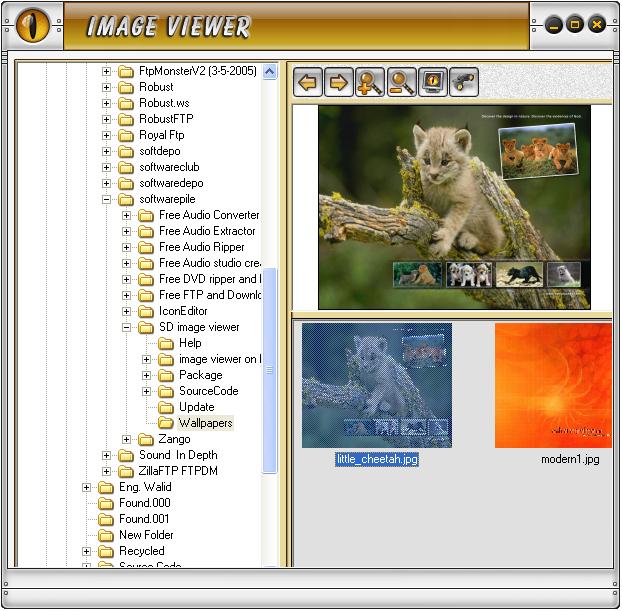
Task: Click the Help folder icon
Action: point(166,343)
